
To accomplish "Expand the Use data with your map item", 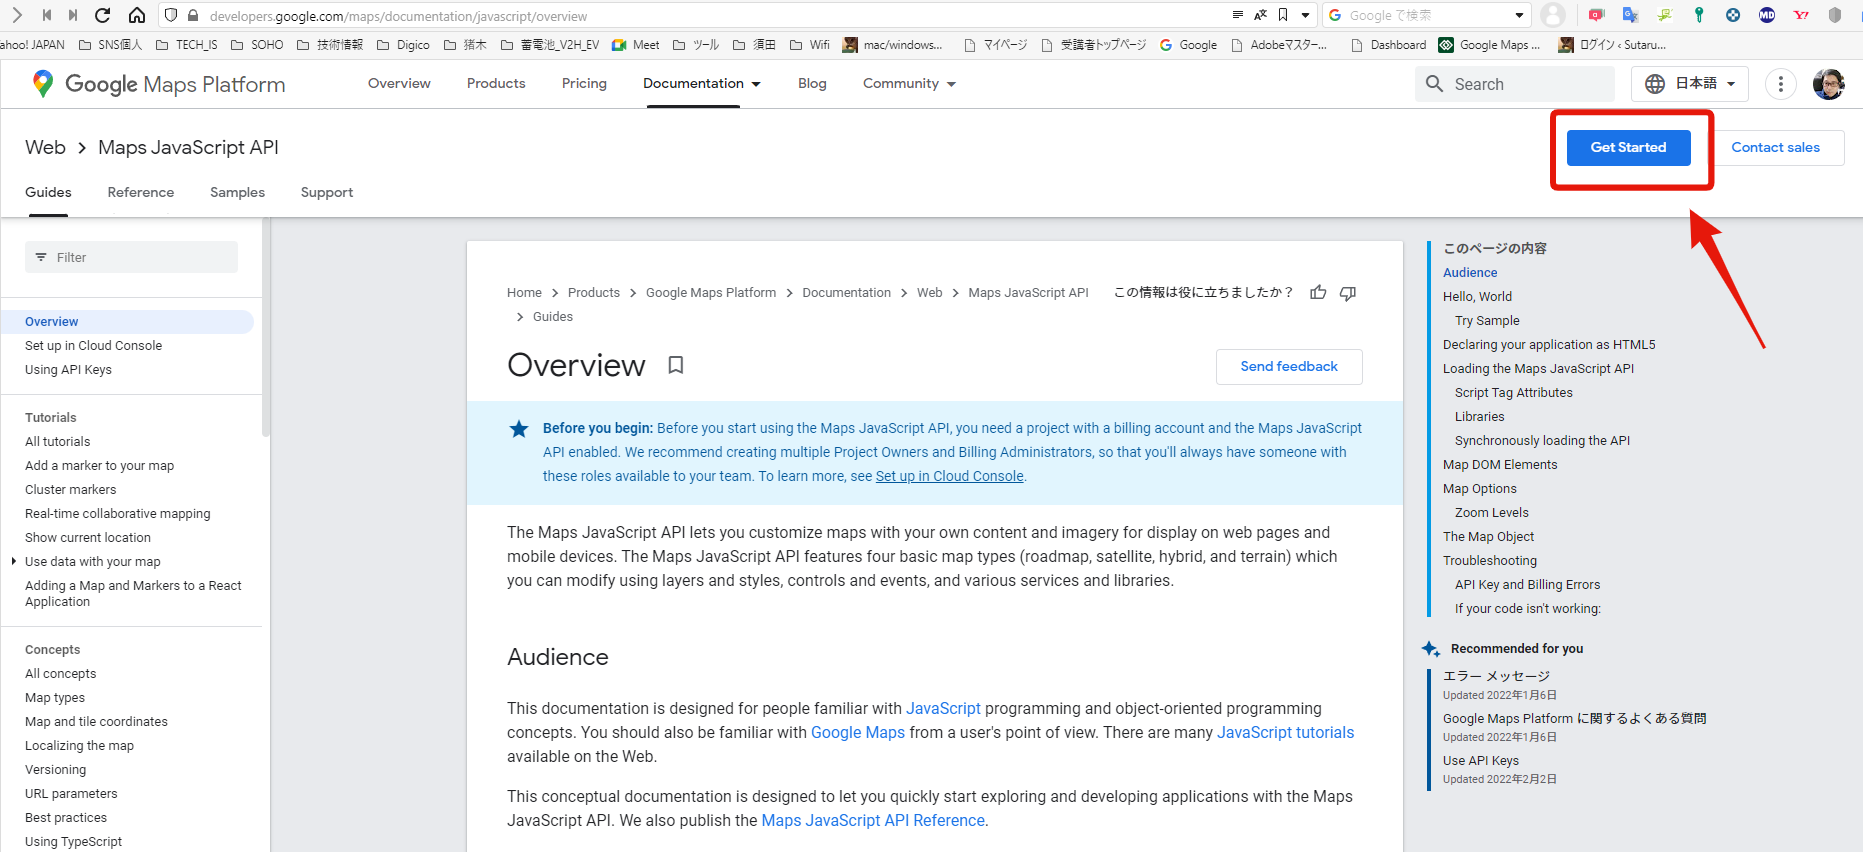I will point(13,561).
